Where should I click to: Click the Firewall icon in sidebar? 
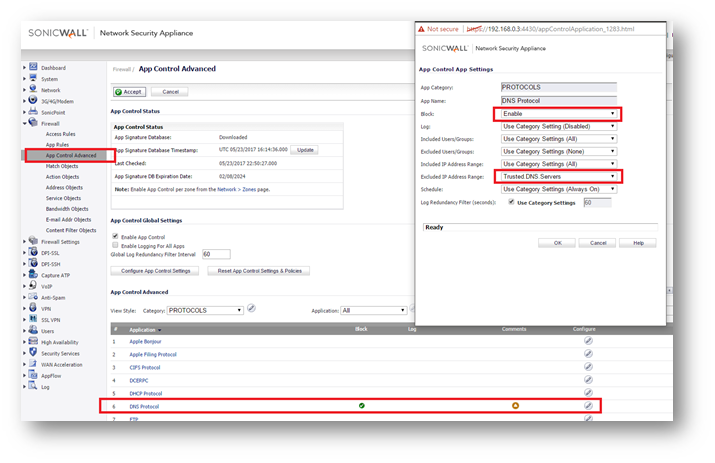pos(33,122)
